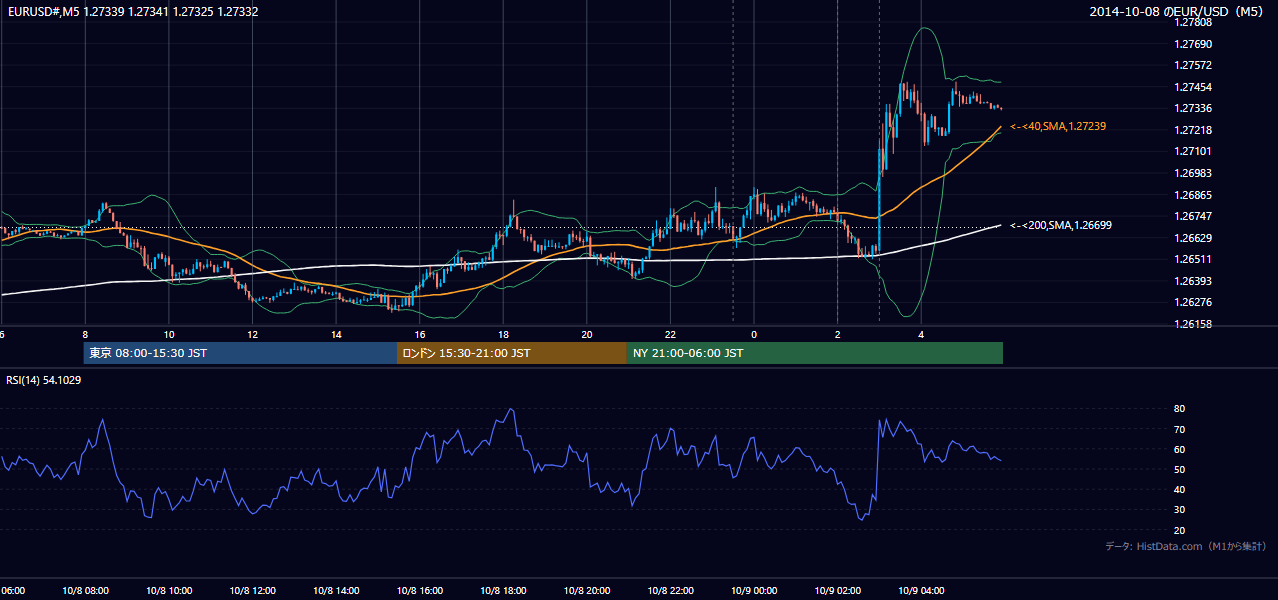1278x600 pixels.
Task: Click the 10/8 08:00 time label
Action: coord(85,591)
